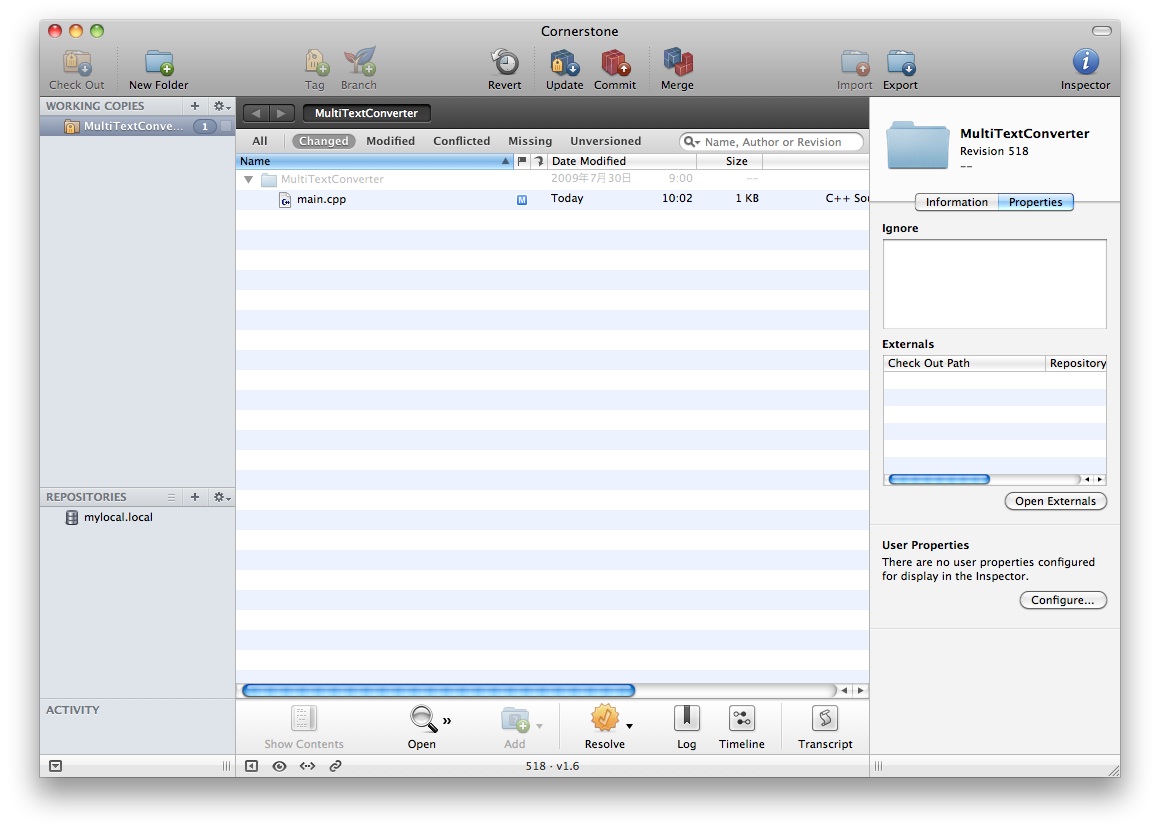The height and width of the screenshot is (837, 1160).
Task: Click file list horizontal scrollbar thumb
Action: (x=439, y=690)
